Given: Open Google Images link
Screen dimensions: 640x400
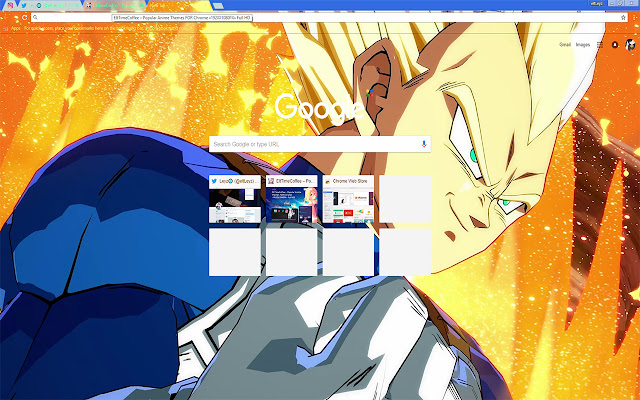Looking at the screenshot, I should coord(583,44).
